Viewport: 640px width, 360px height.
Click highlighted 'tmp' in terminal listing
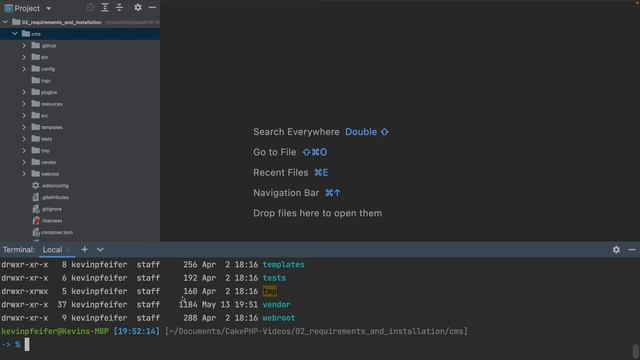click(x=270, y=291)
